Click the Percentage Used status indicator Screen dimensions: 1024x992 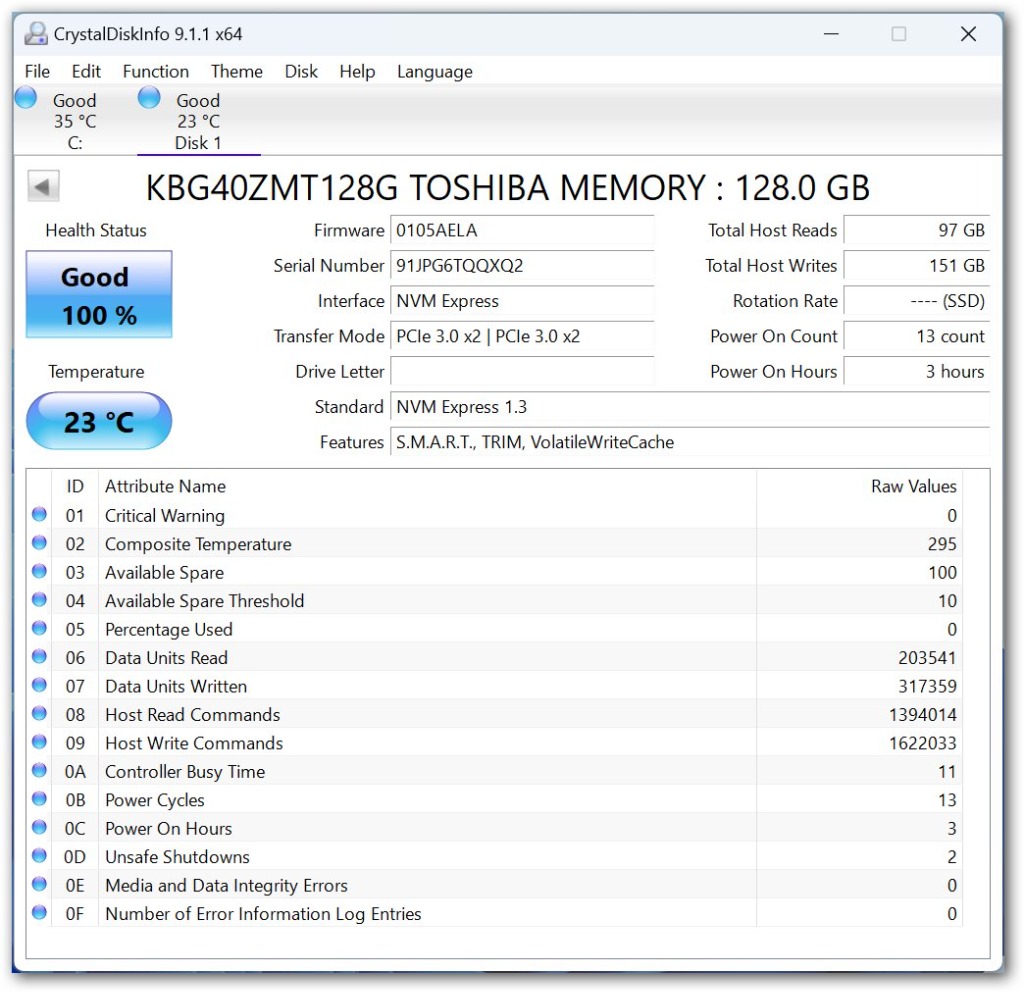[x=39, y=628]
